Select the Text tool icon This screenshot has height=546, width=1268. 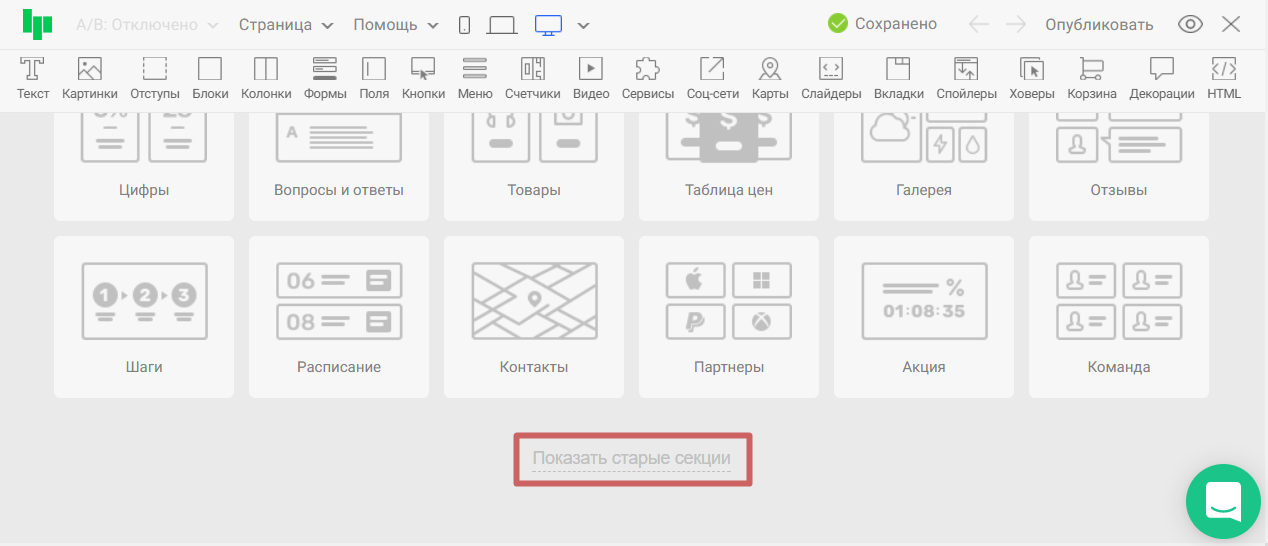click(33, 78)
